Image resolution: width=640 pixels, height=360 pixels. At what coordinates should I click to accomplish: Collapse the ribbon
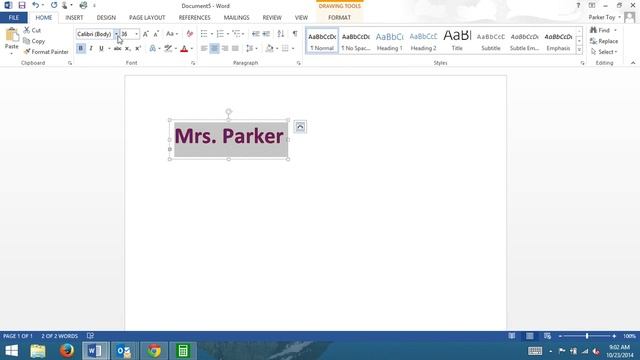[x=633, y=63]
